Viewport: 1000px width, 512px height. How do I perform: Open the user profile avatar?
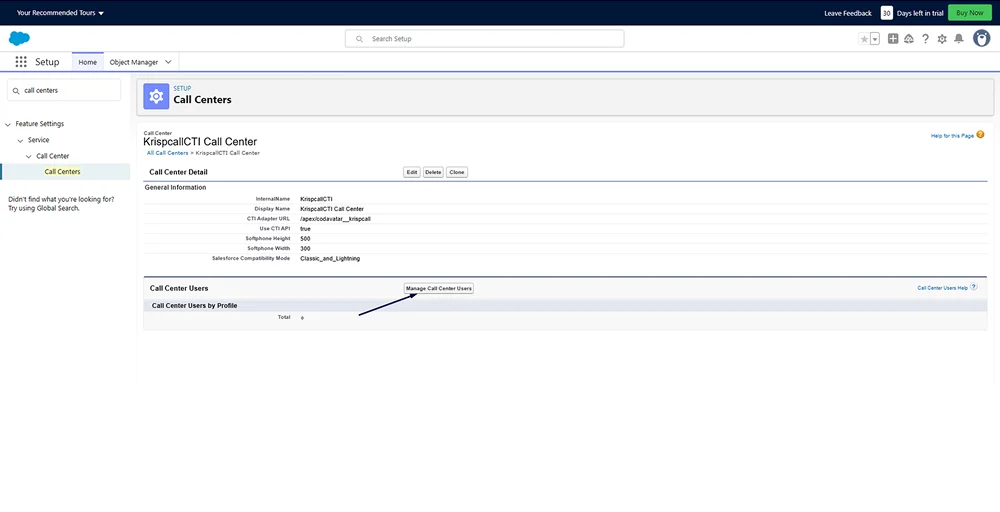tap(982, 38)
